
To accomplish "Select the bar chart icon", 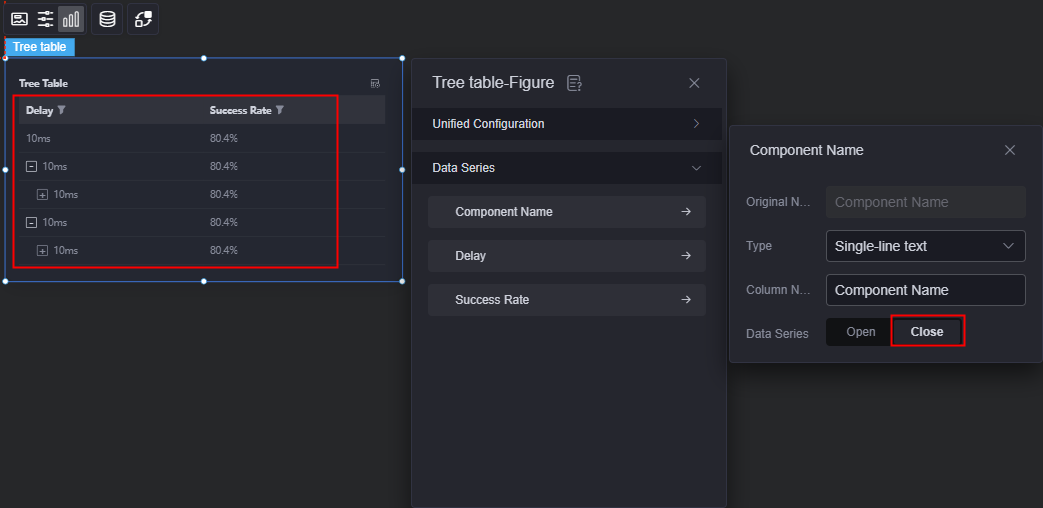I will (x=71, y=19).
